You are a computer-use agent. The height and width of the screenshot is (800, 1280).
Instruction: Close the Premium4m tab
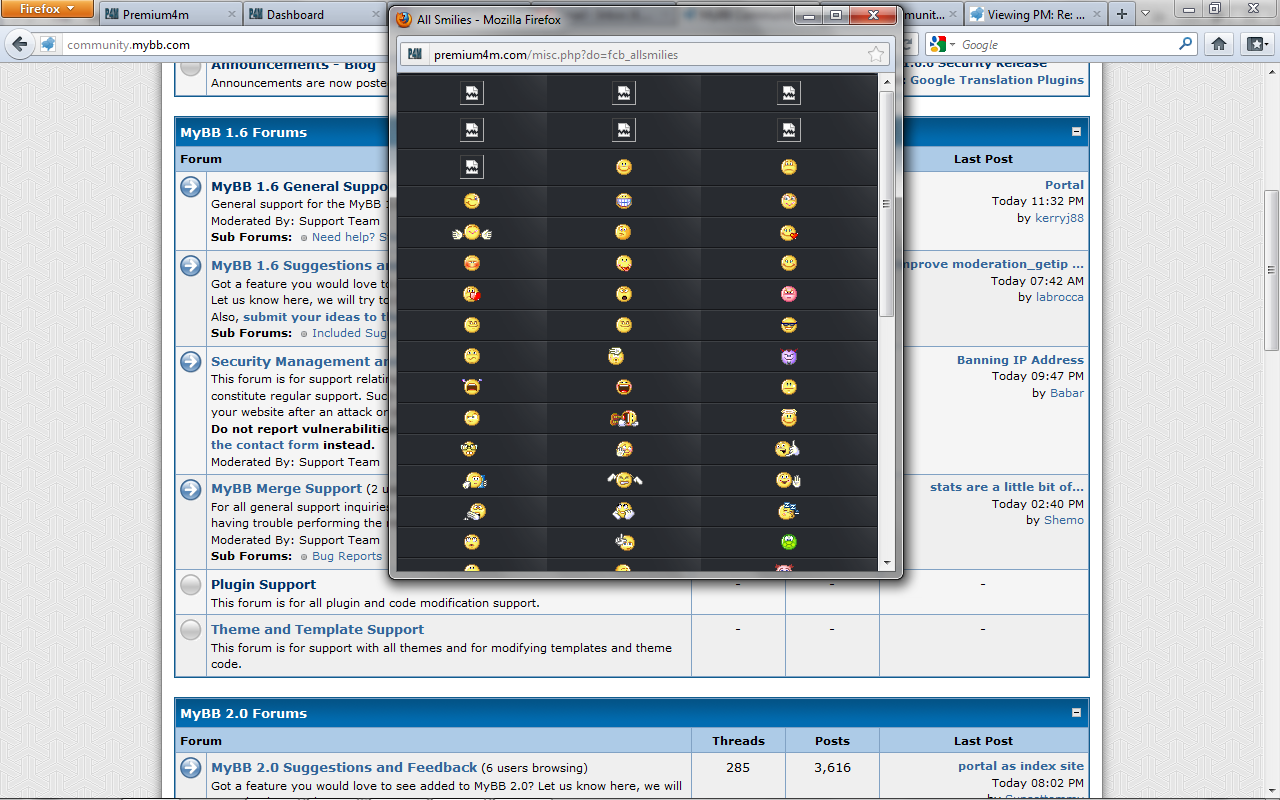(x=231, y=14)
